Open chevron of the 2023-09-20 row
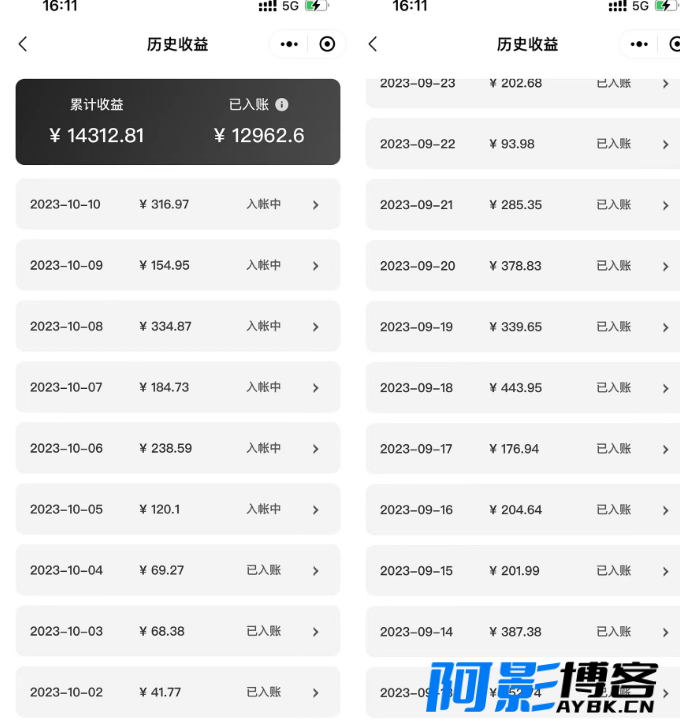This screenshot has width=680, height=723. 665,267
